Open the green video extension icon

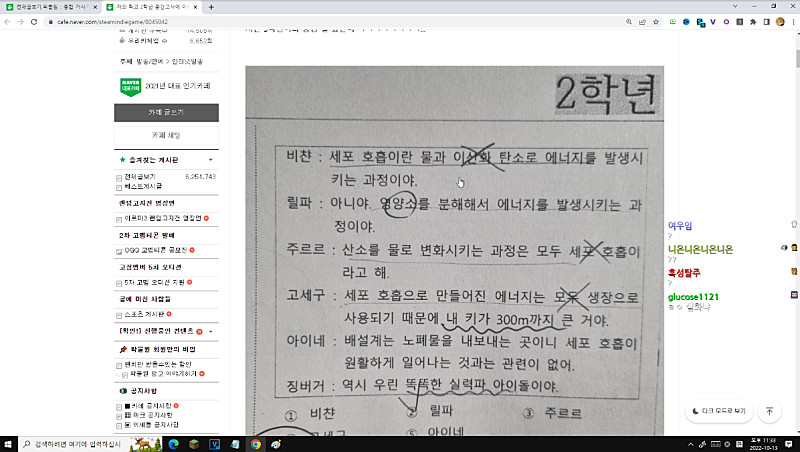click(x=673, y=22)
